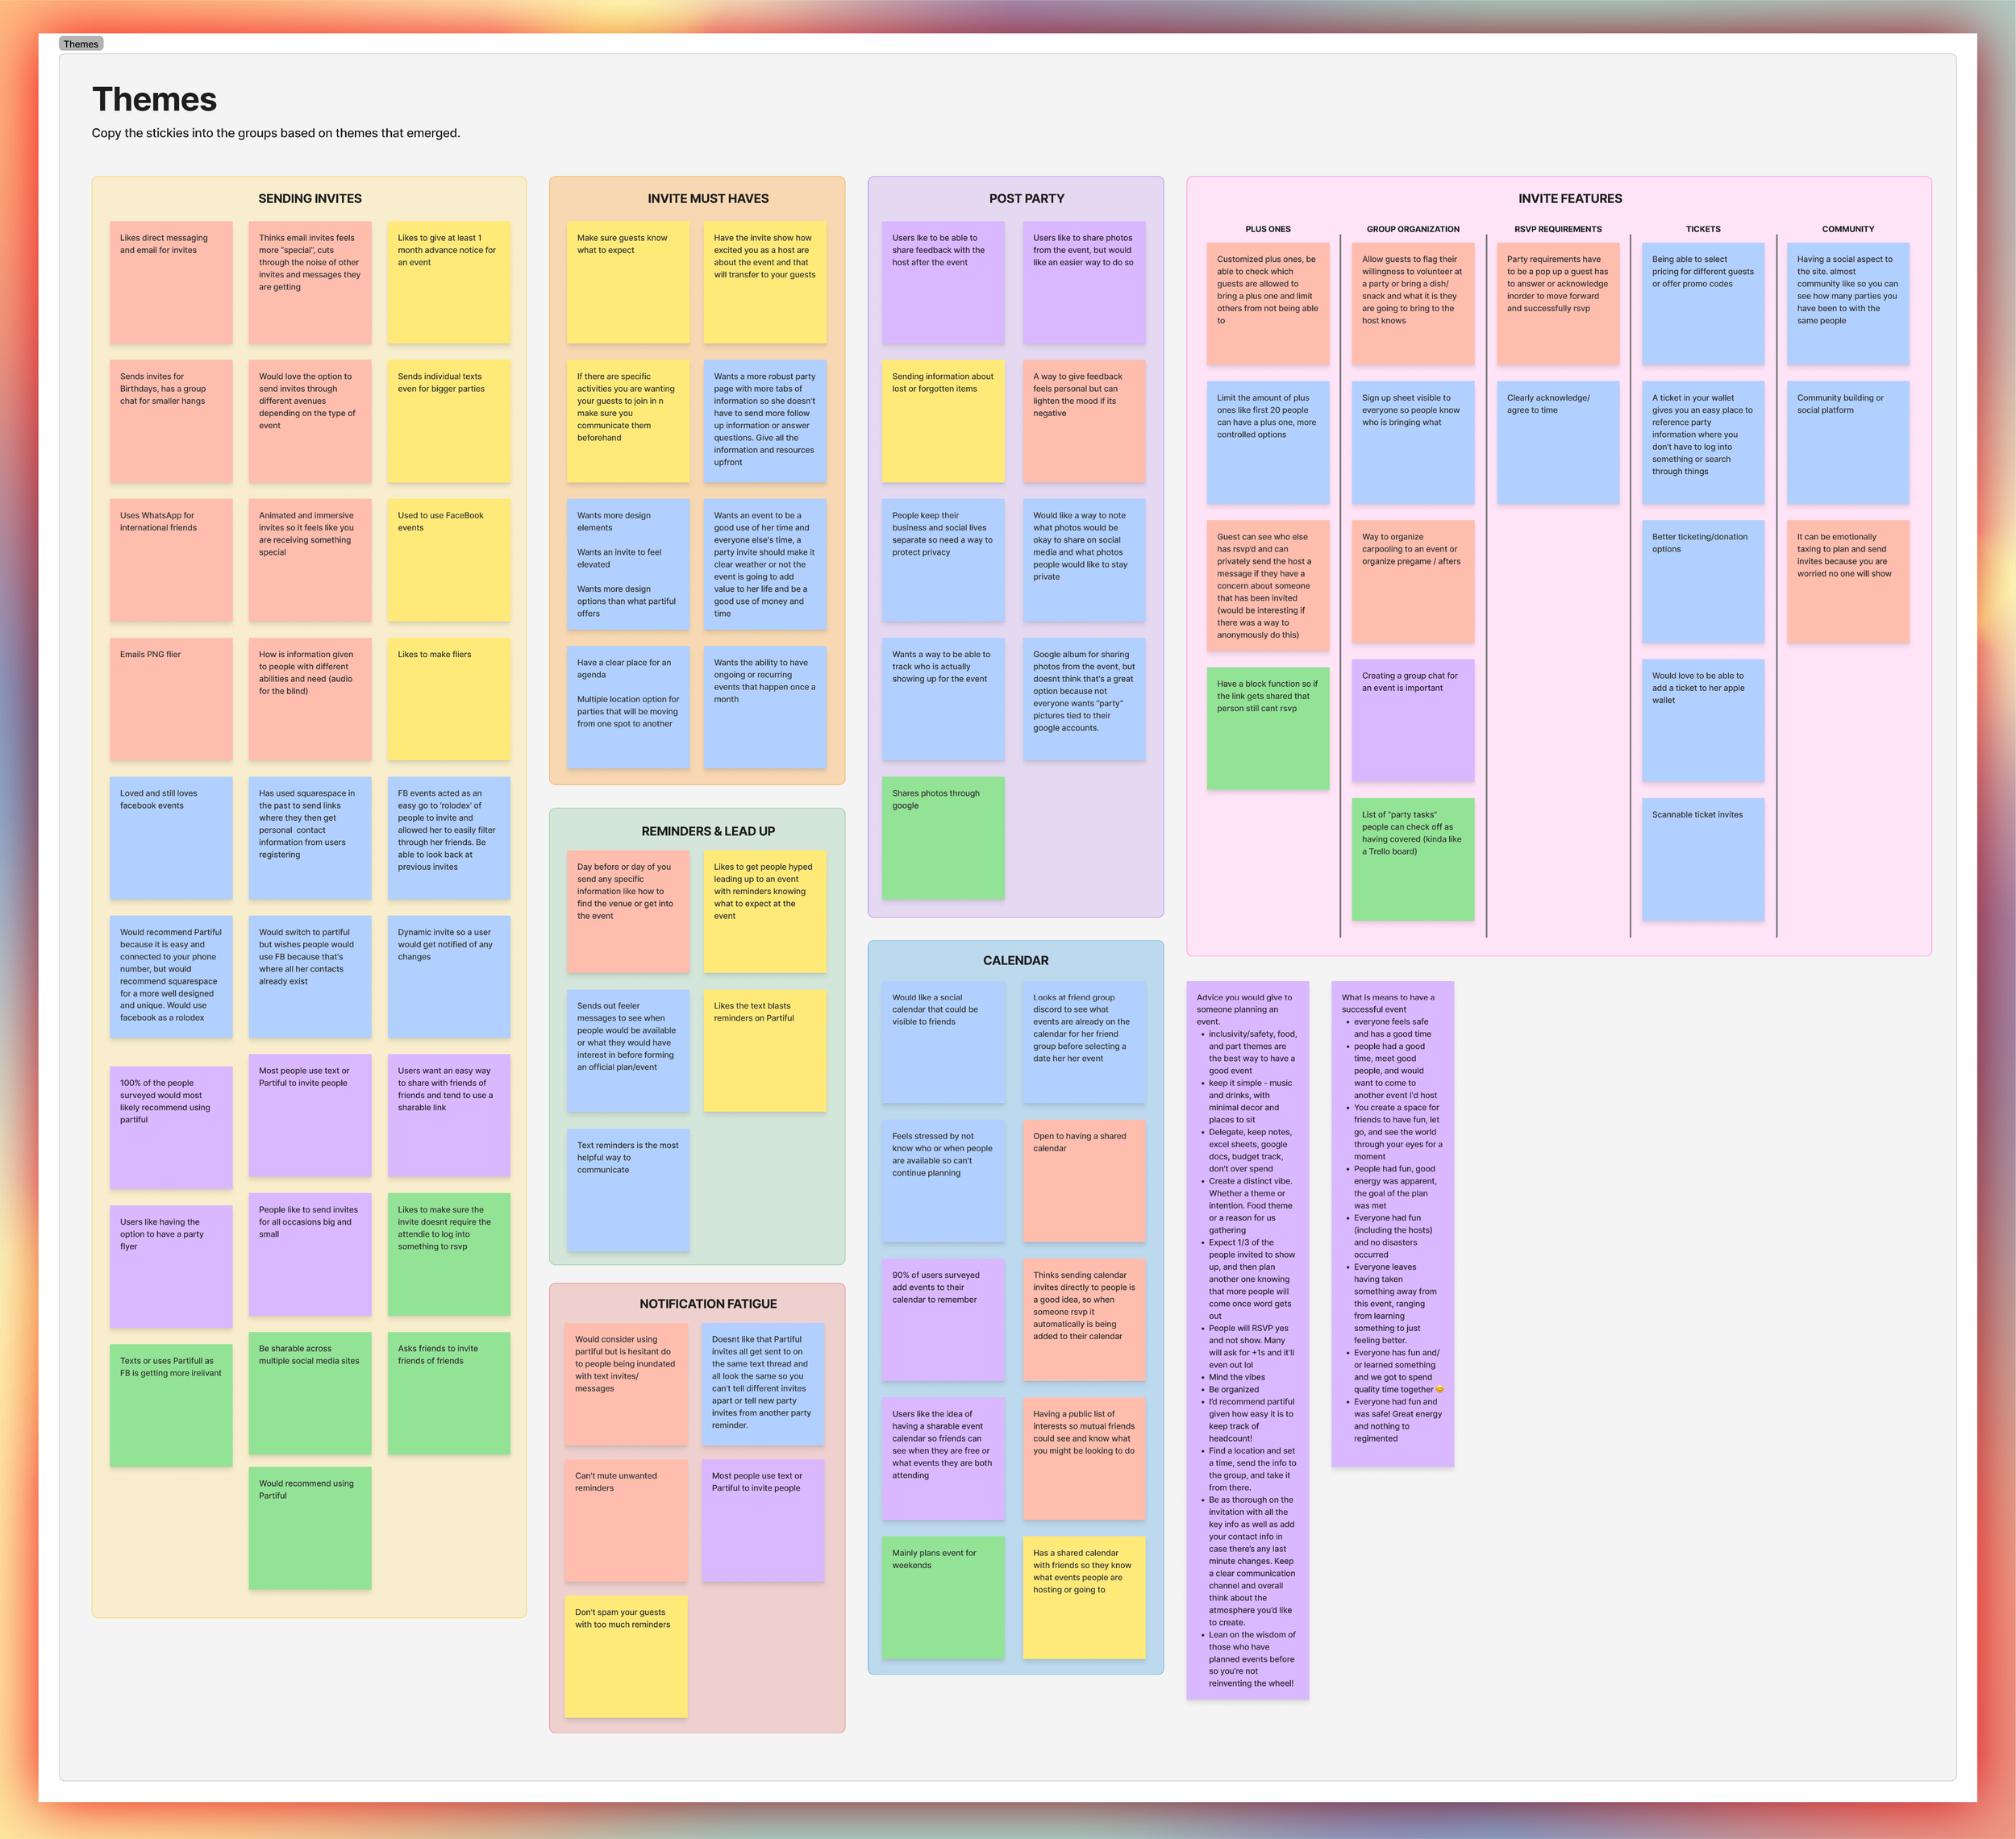Click the INVITE FEATURES section heading
Viewport: 2016px width, 1839px height.
[x=1569, y=199]
